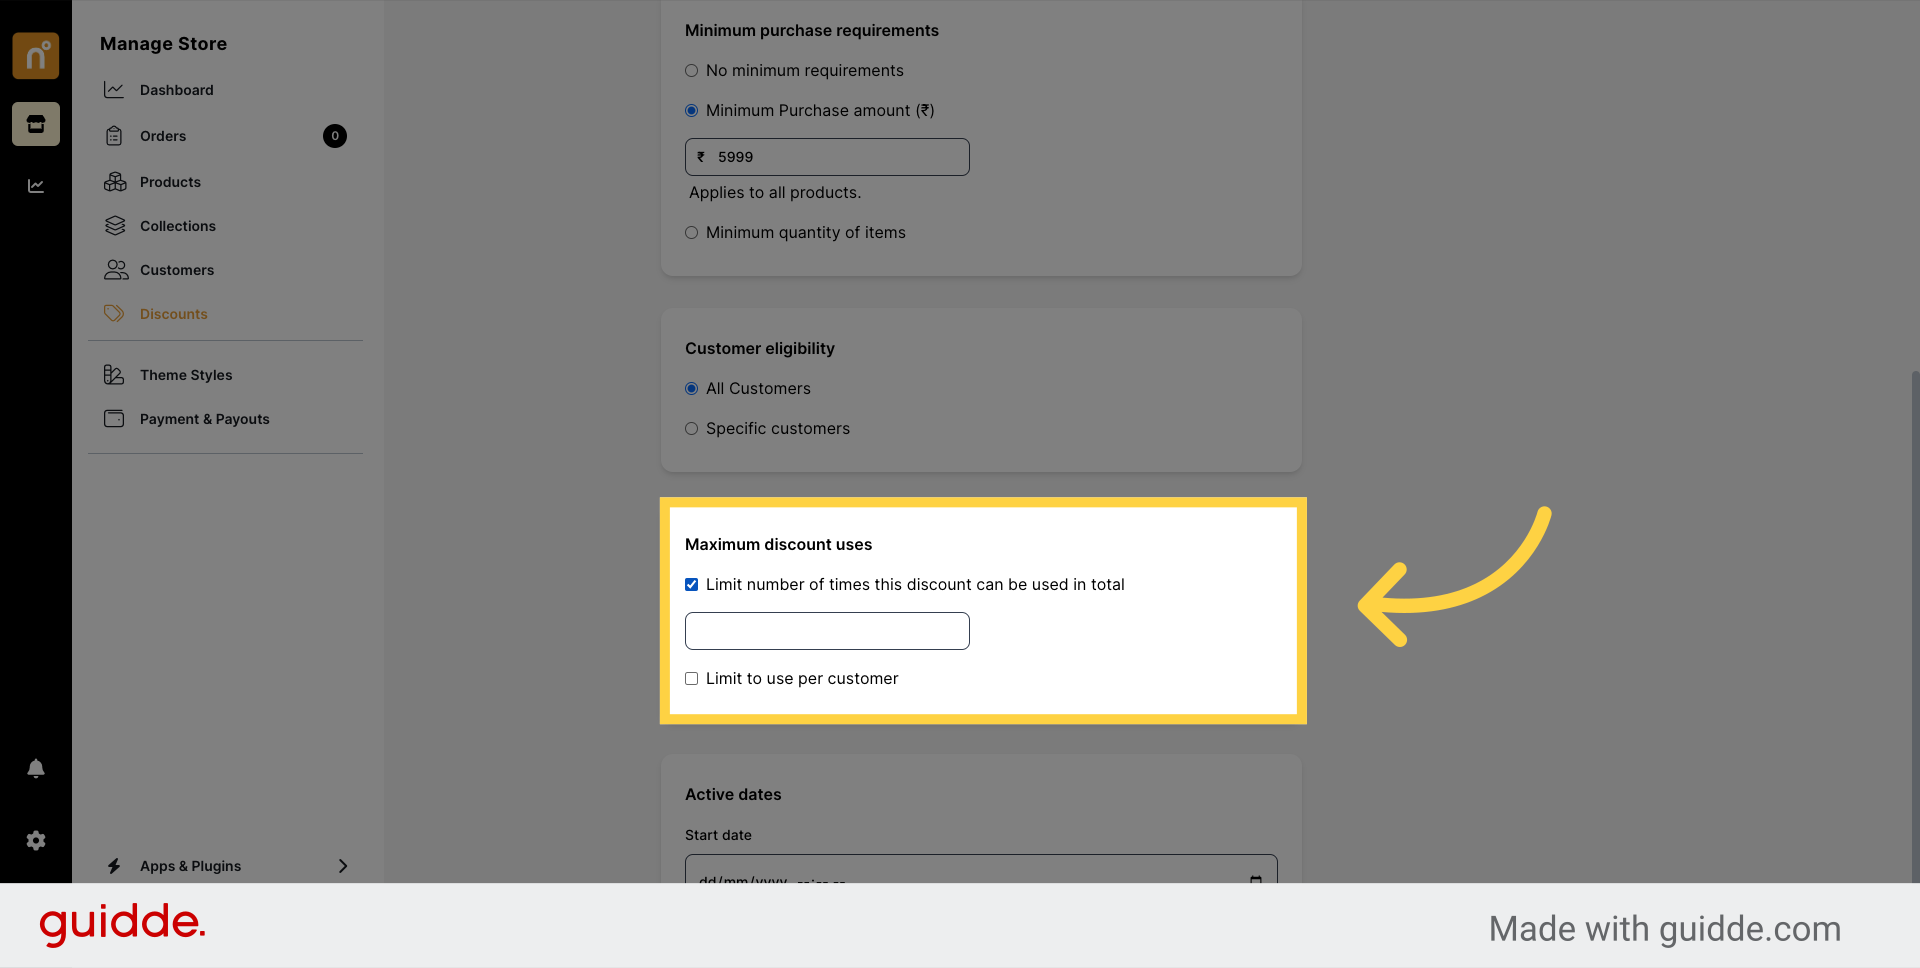Click the Start date input field
The image size is (1920, 968).
click(x=981, y=869)
